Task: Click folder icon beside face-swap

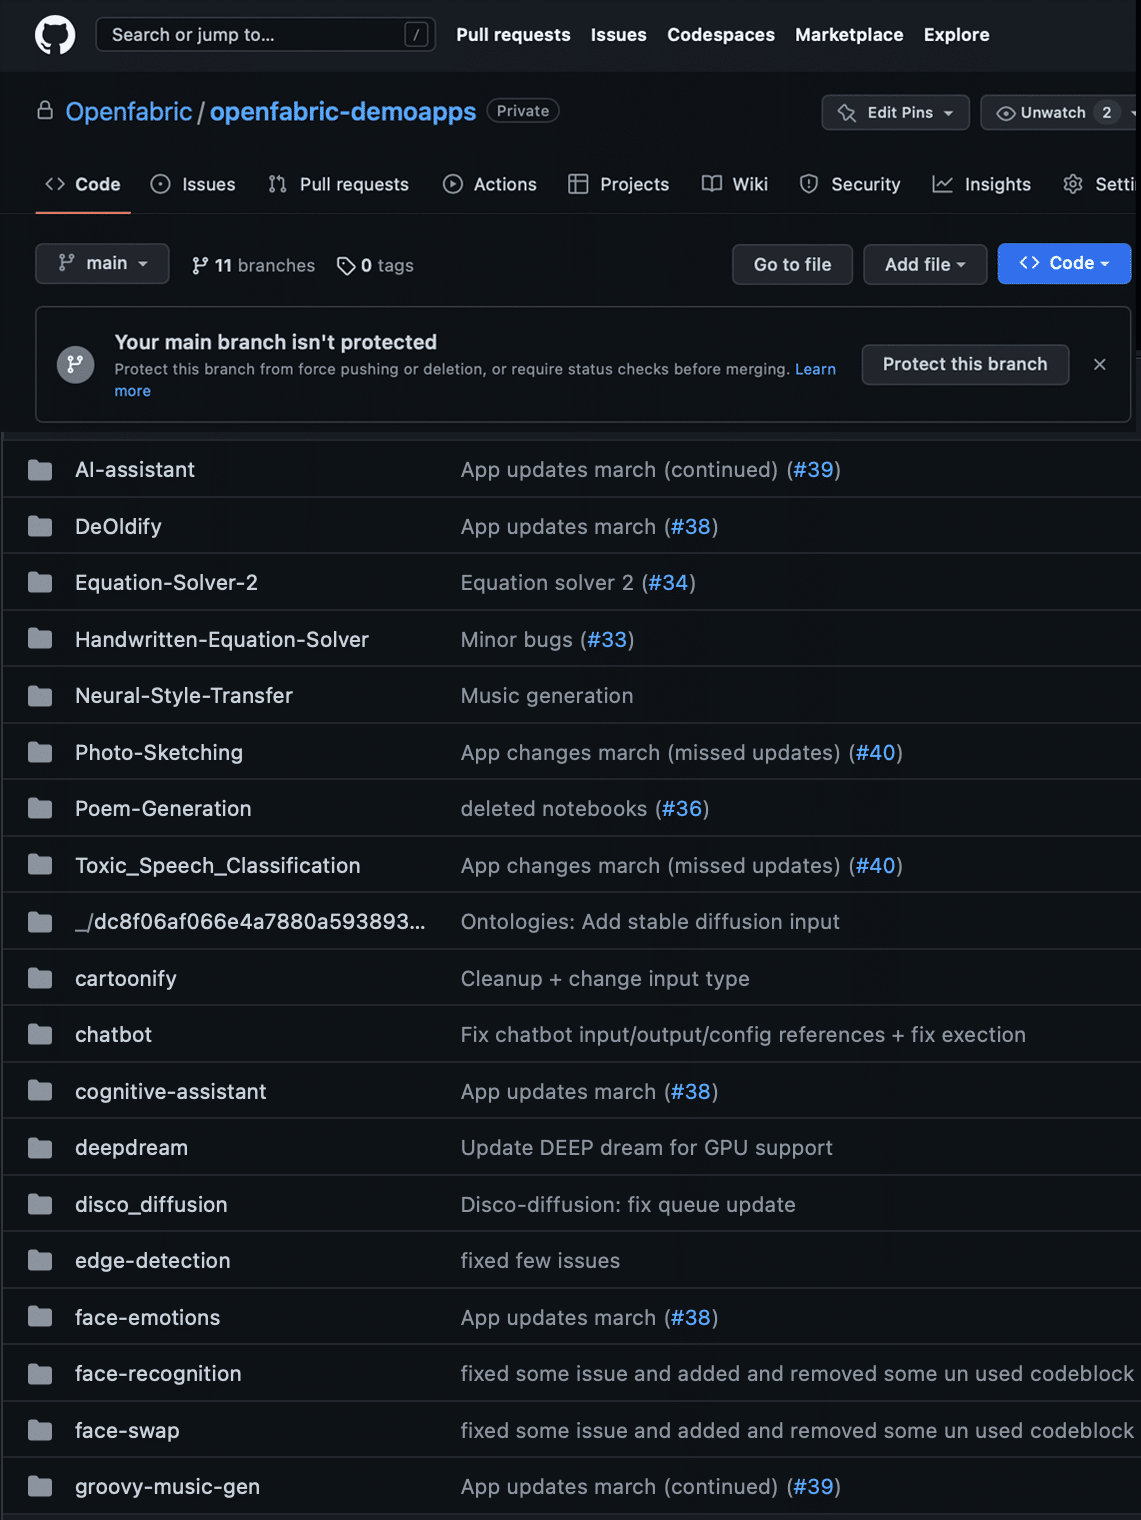Action: point(40,1430)
